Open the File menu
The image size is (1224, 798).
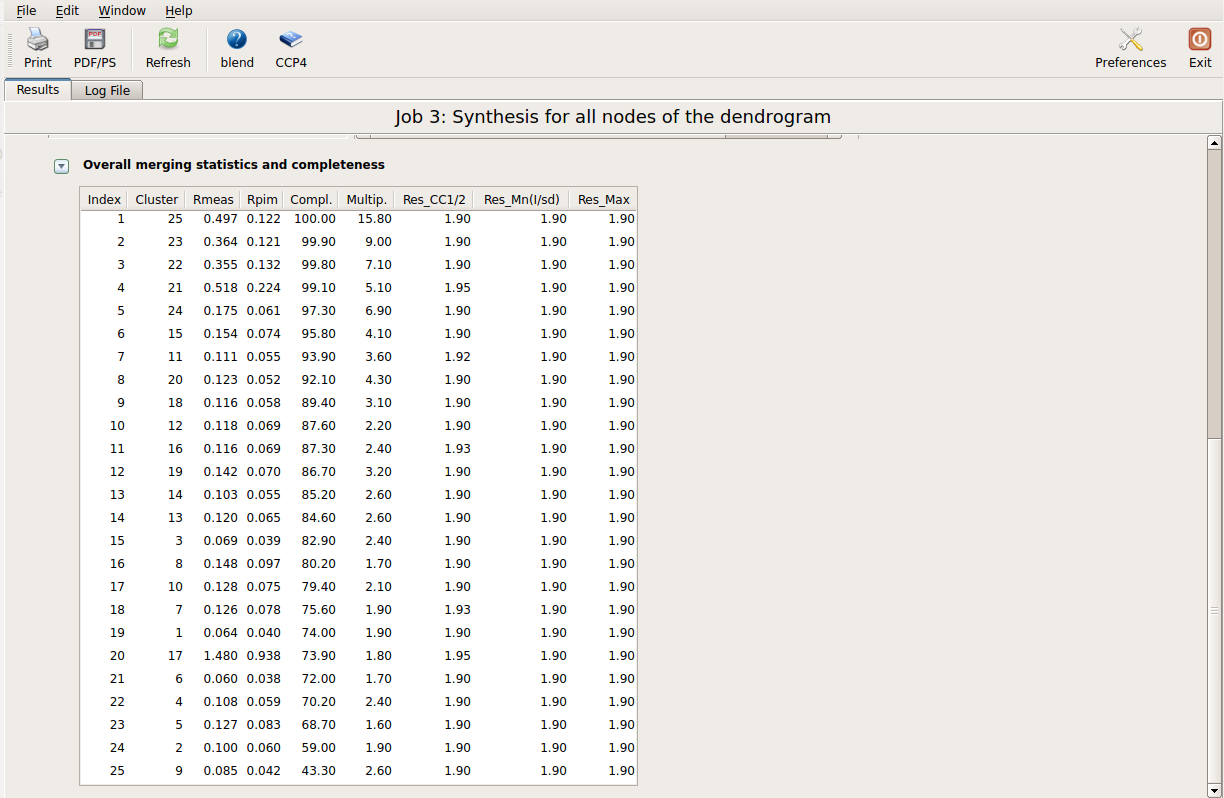pos(26,11)
